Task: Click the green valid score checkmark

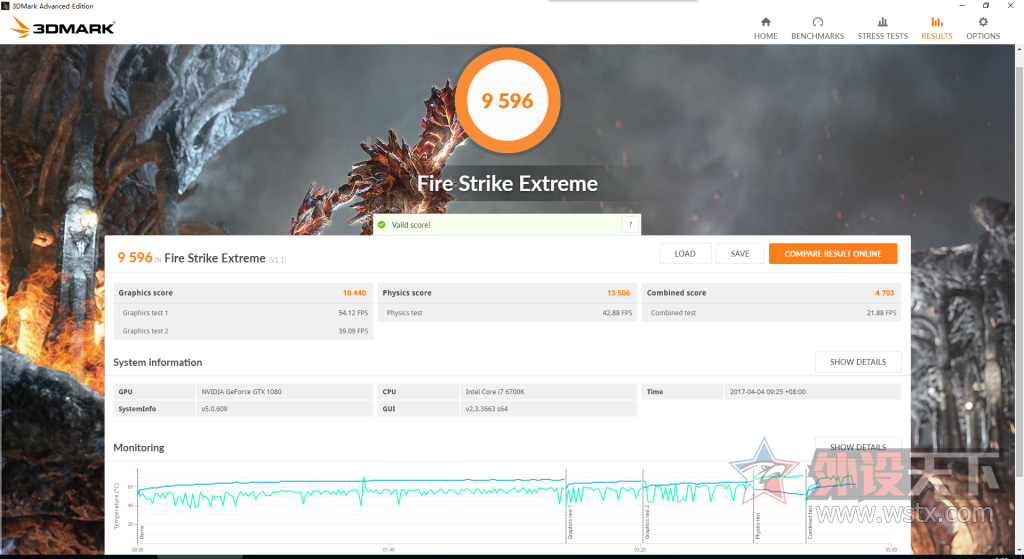Action: click(381, 225)
